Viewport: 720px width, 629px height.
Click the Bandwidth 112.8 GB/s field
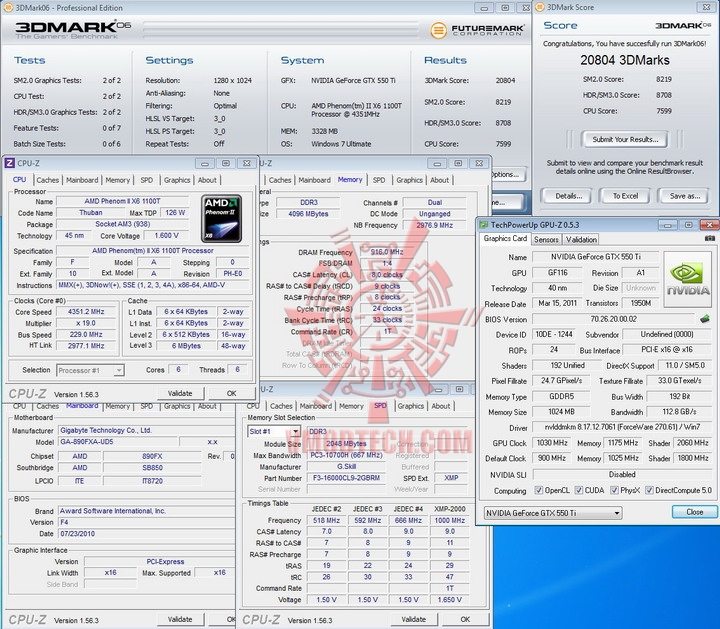point(679,412)
